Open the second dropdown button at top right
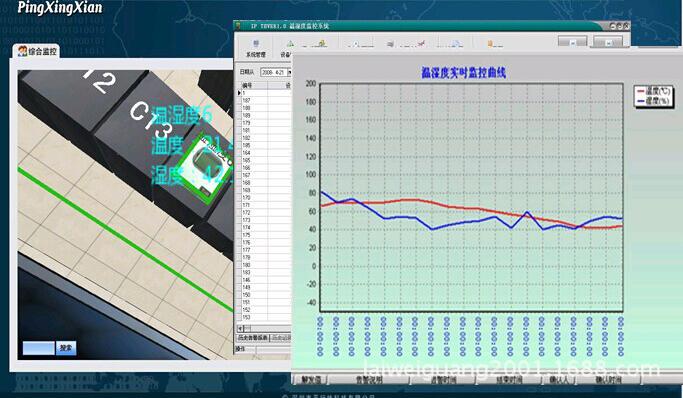The image size is (683, 398). pyautogui.click(x=608, y=42)
